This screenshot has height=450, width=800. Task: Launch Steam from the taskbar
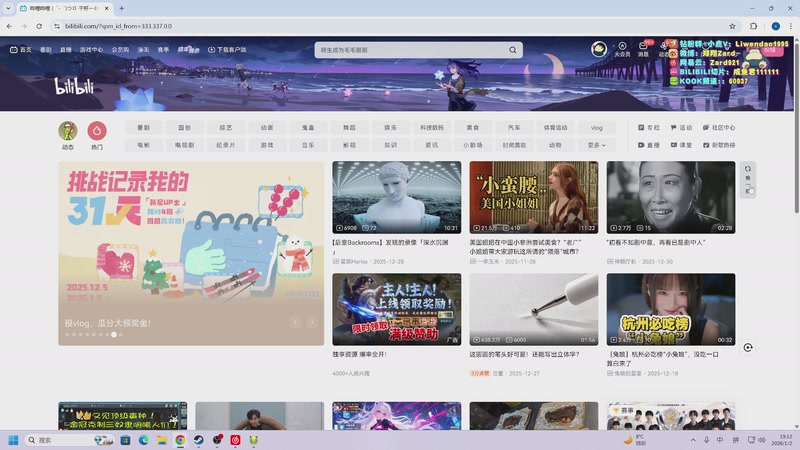point(198,440)
